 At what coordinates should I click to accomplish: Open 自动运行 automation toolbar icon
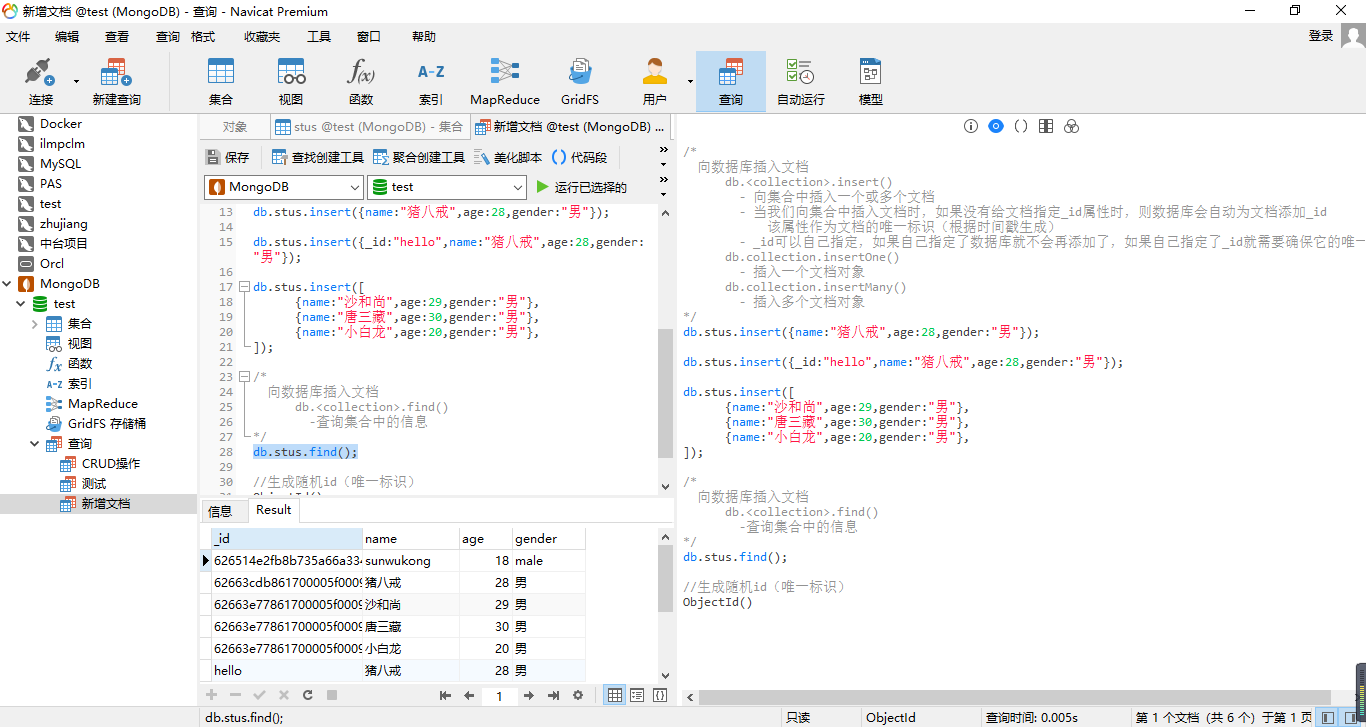(801, 81)
